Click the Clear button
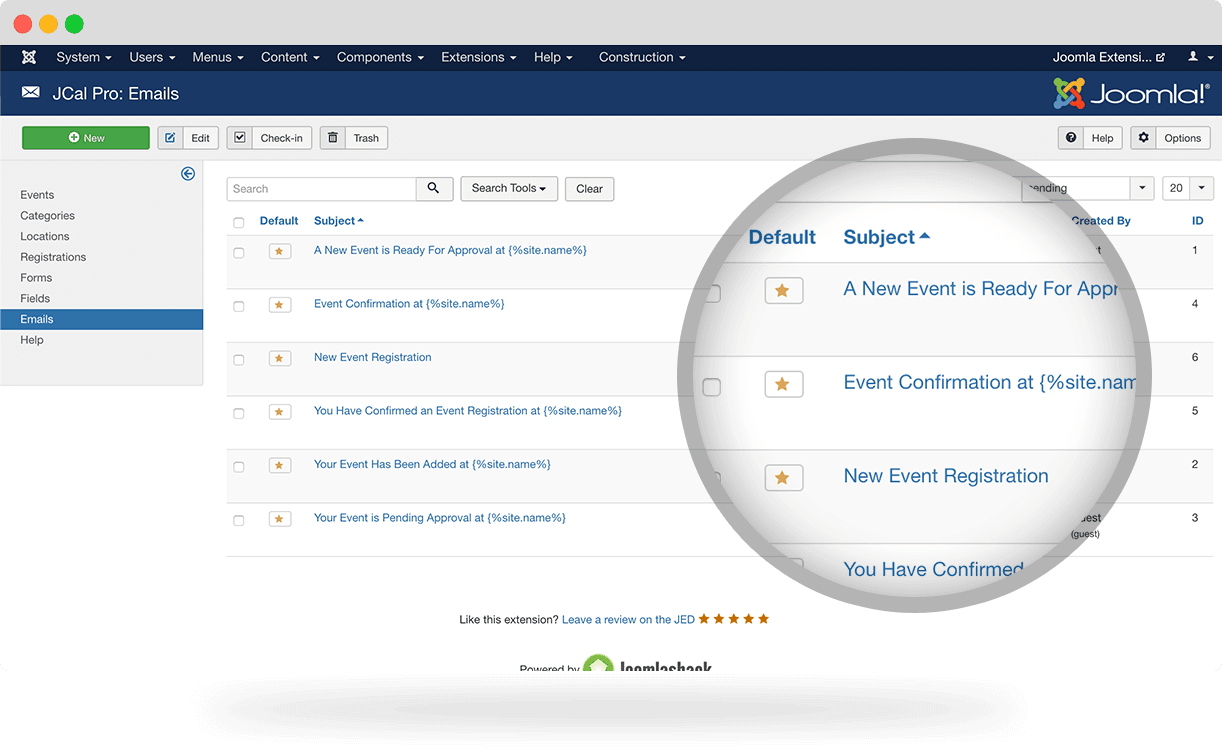Image resolution: width=1222 pixels, height=748 pixels. (x=590, y=189)
